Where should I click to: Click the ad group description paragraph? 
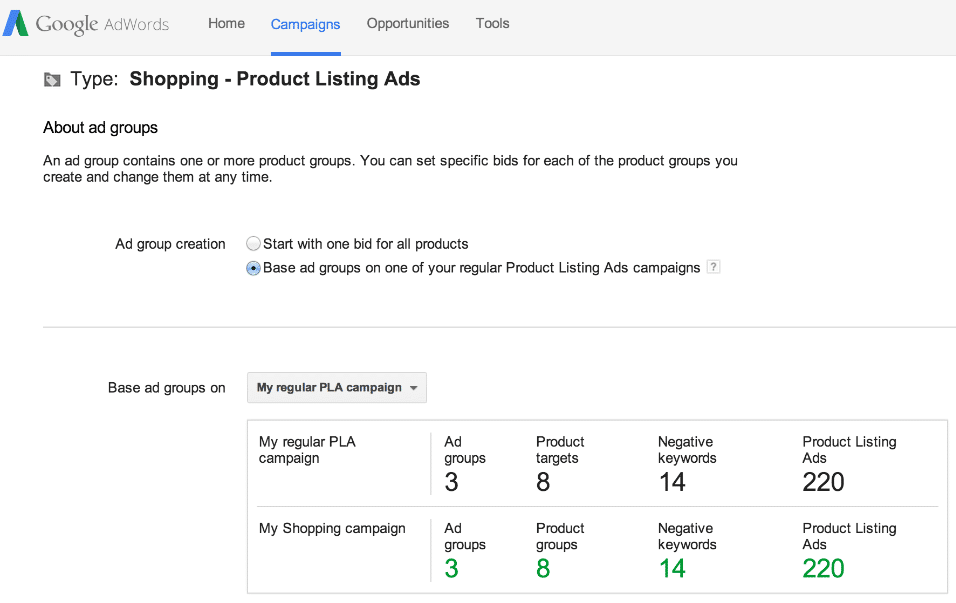[390, 169]
